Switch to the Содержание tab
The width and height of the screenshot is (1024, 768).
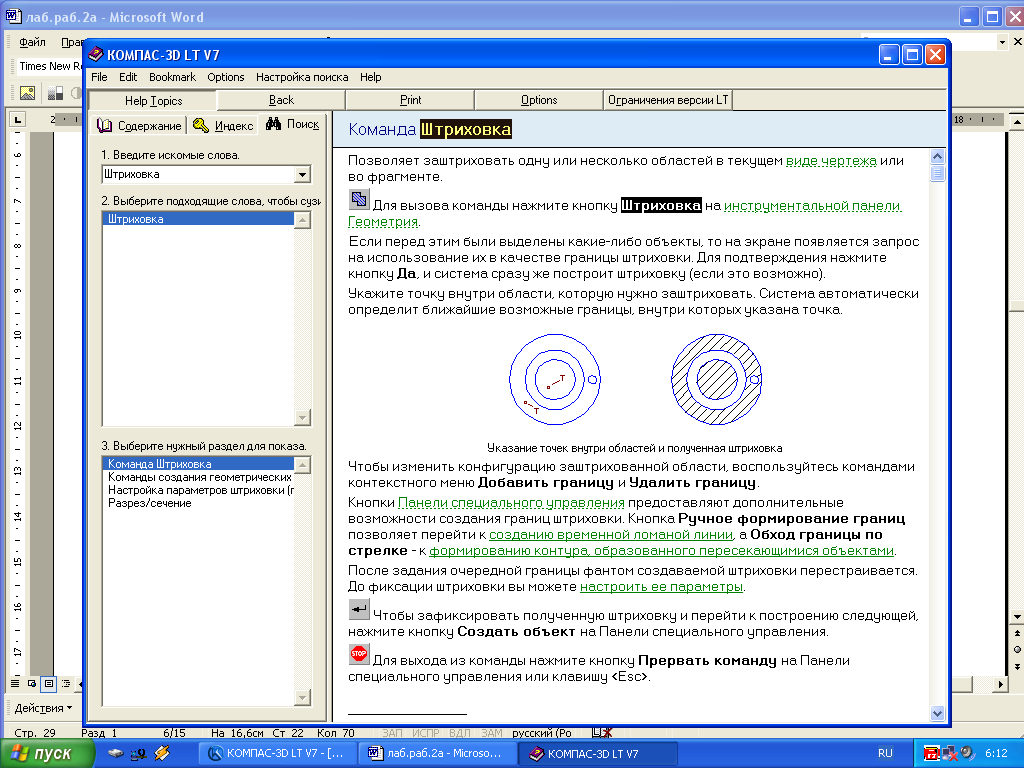tap(139, 125)
